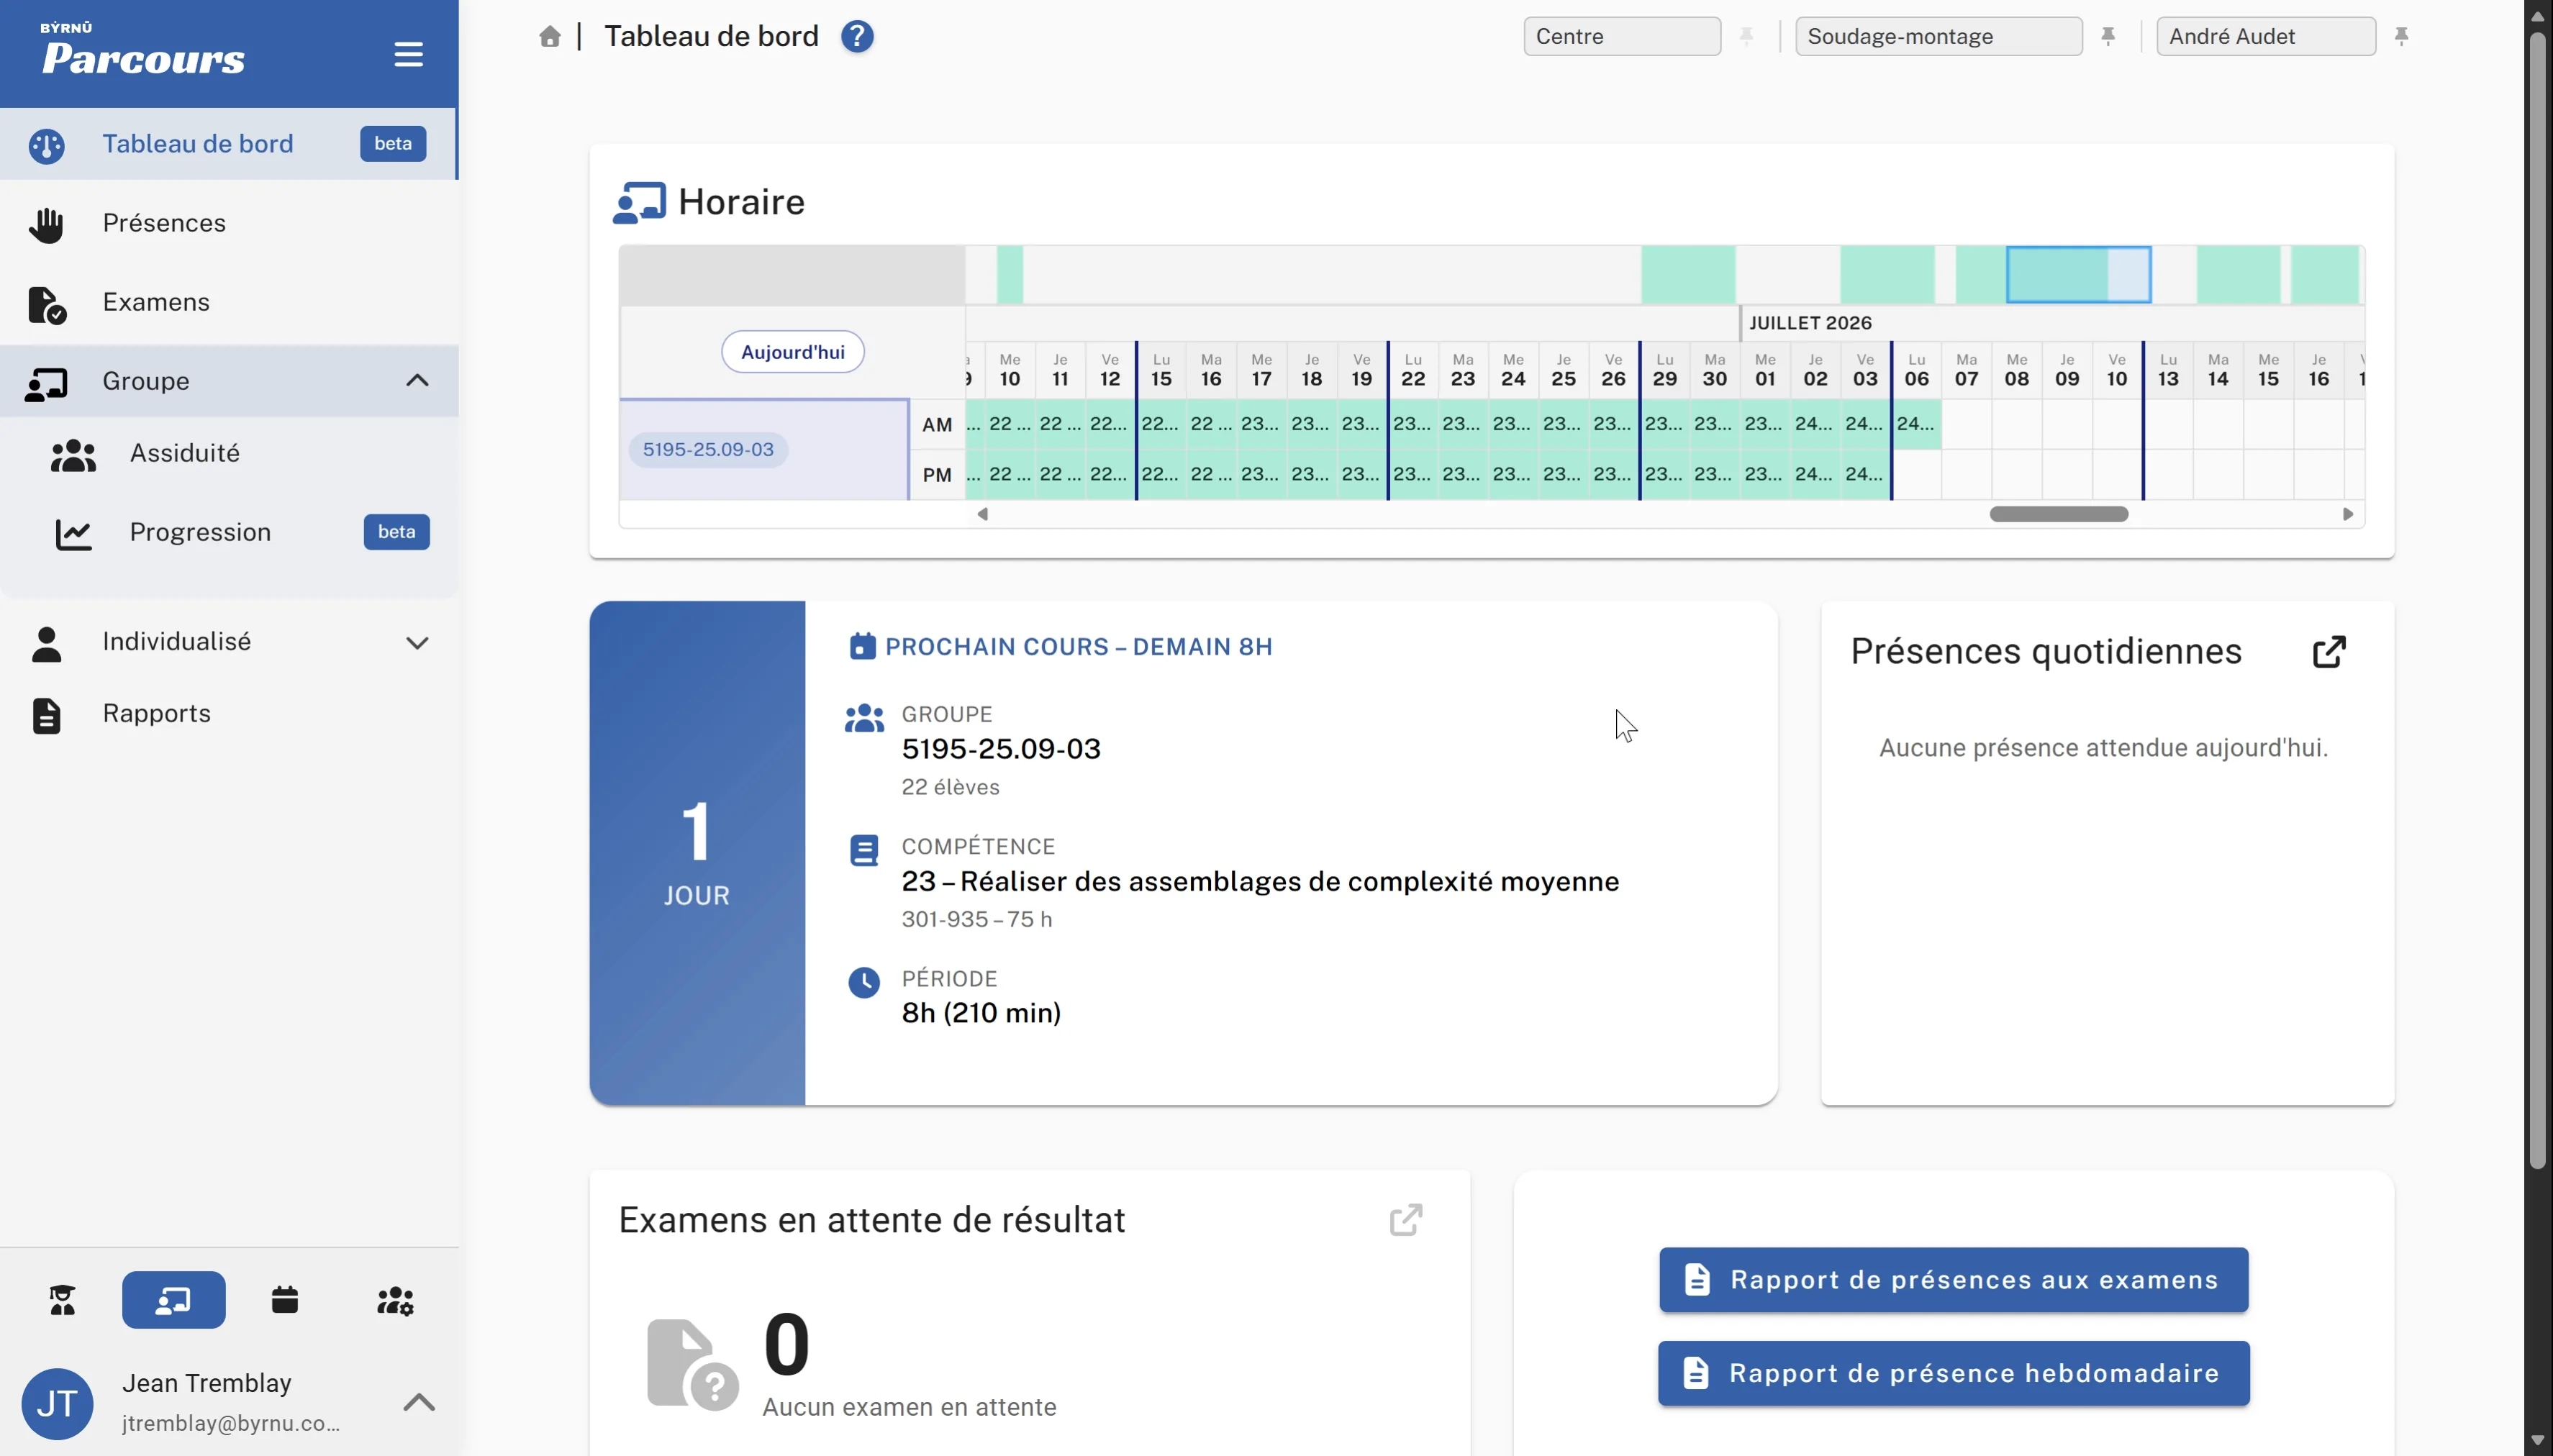Click group name 5195-25.09-03 in course card
This screenshot has width=2553, height=1456.
1001,749
